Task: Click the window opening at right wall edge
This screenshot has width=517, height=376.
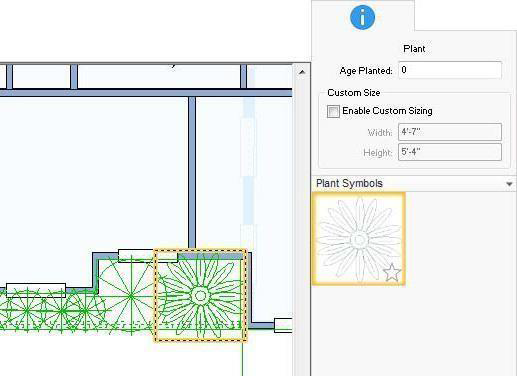Action: click(283, 325)
